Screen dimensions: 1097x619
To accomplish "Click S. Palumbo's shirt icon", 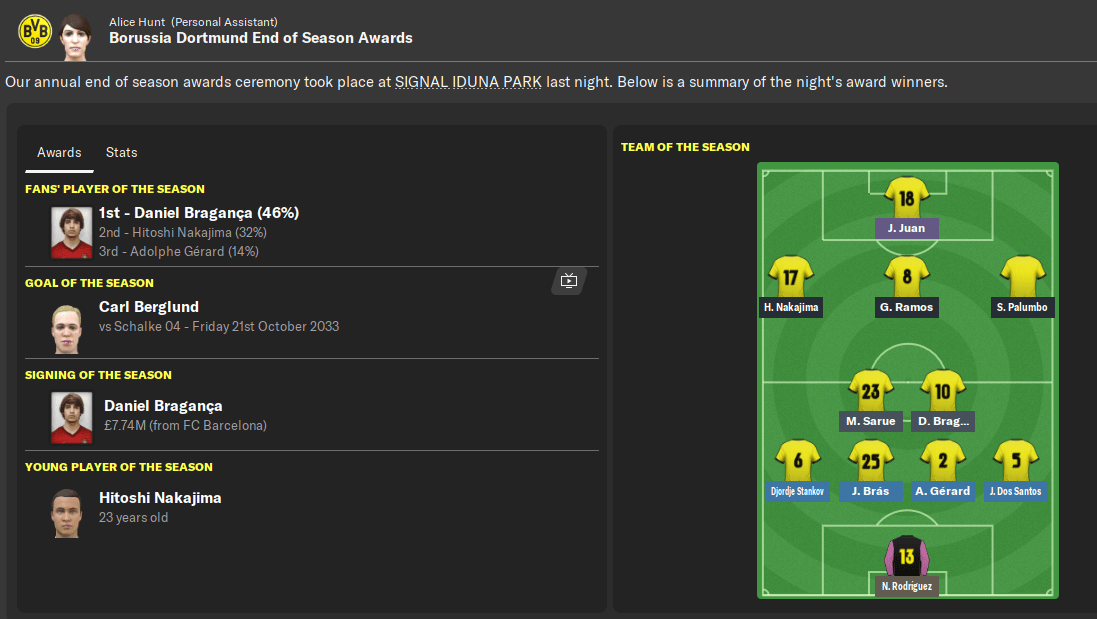I will point(1022,276).
